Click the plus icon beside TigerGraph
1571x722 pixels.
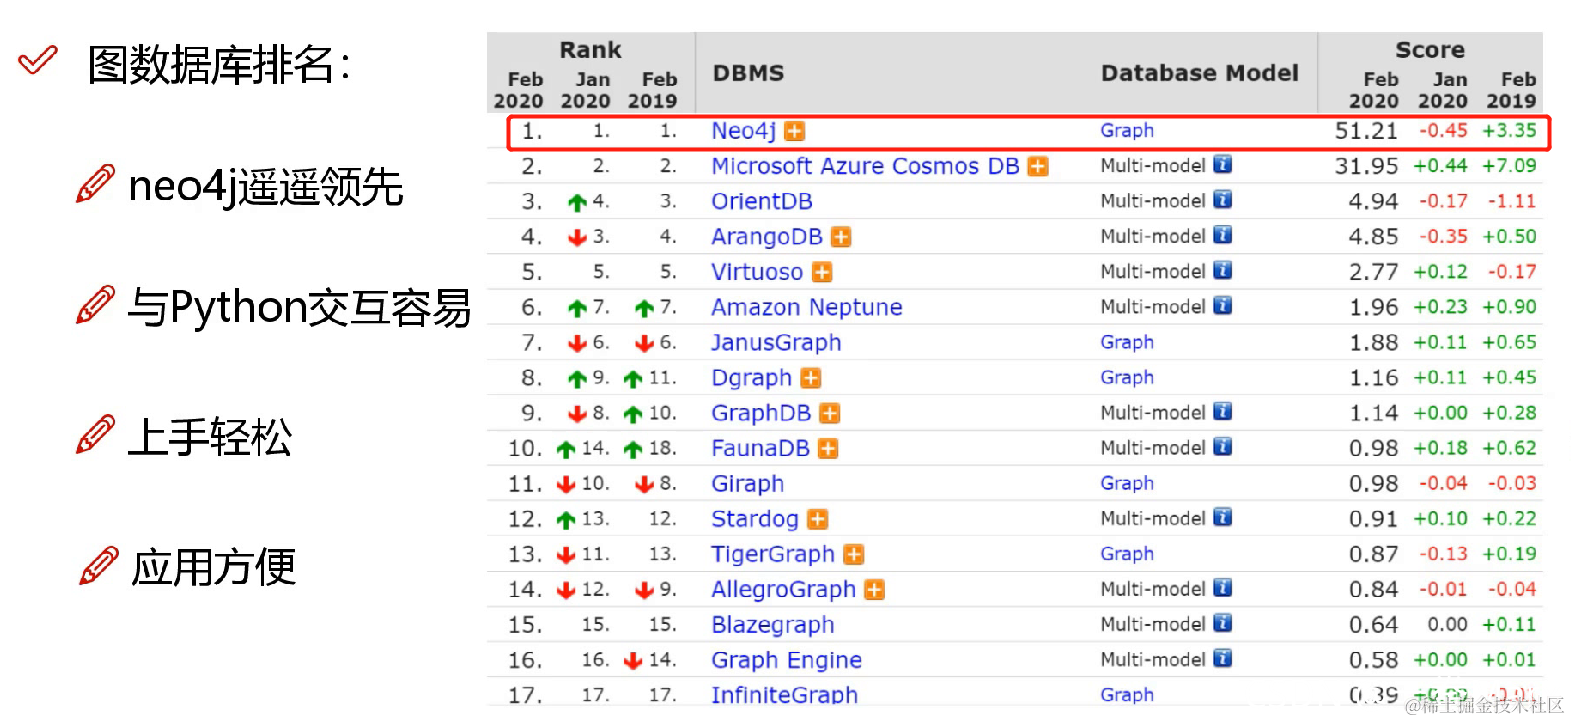coord(854,554)
